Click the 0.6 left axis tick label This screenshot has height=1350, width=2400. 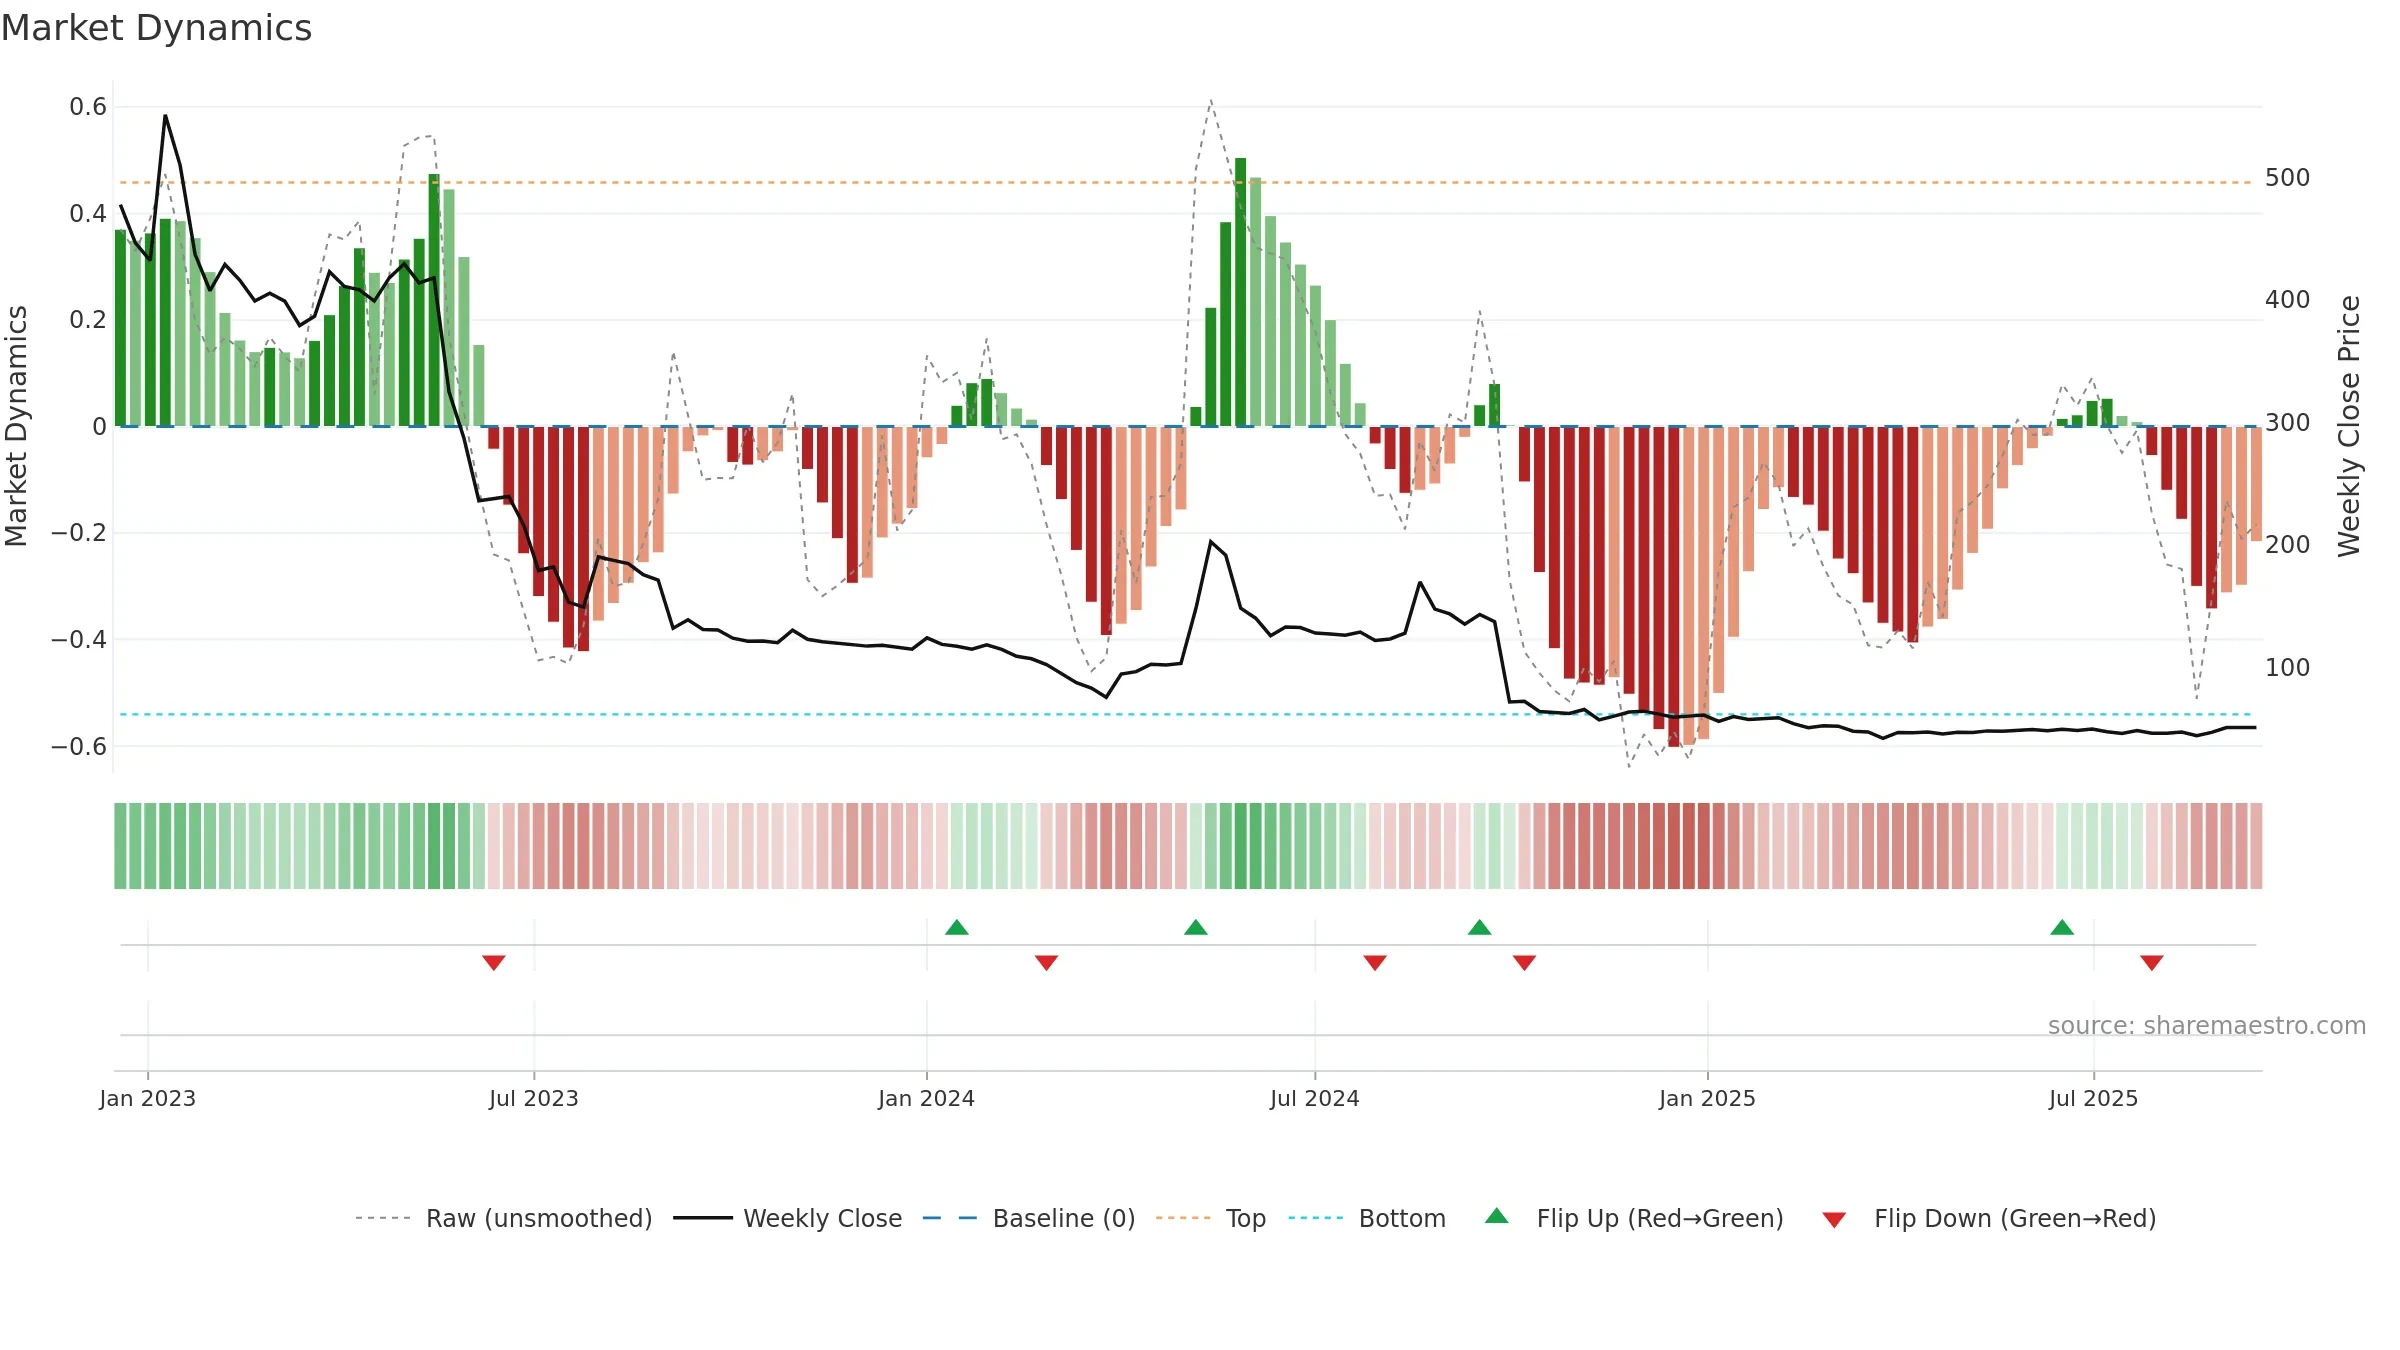[x=88, y=107]
